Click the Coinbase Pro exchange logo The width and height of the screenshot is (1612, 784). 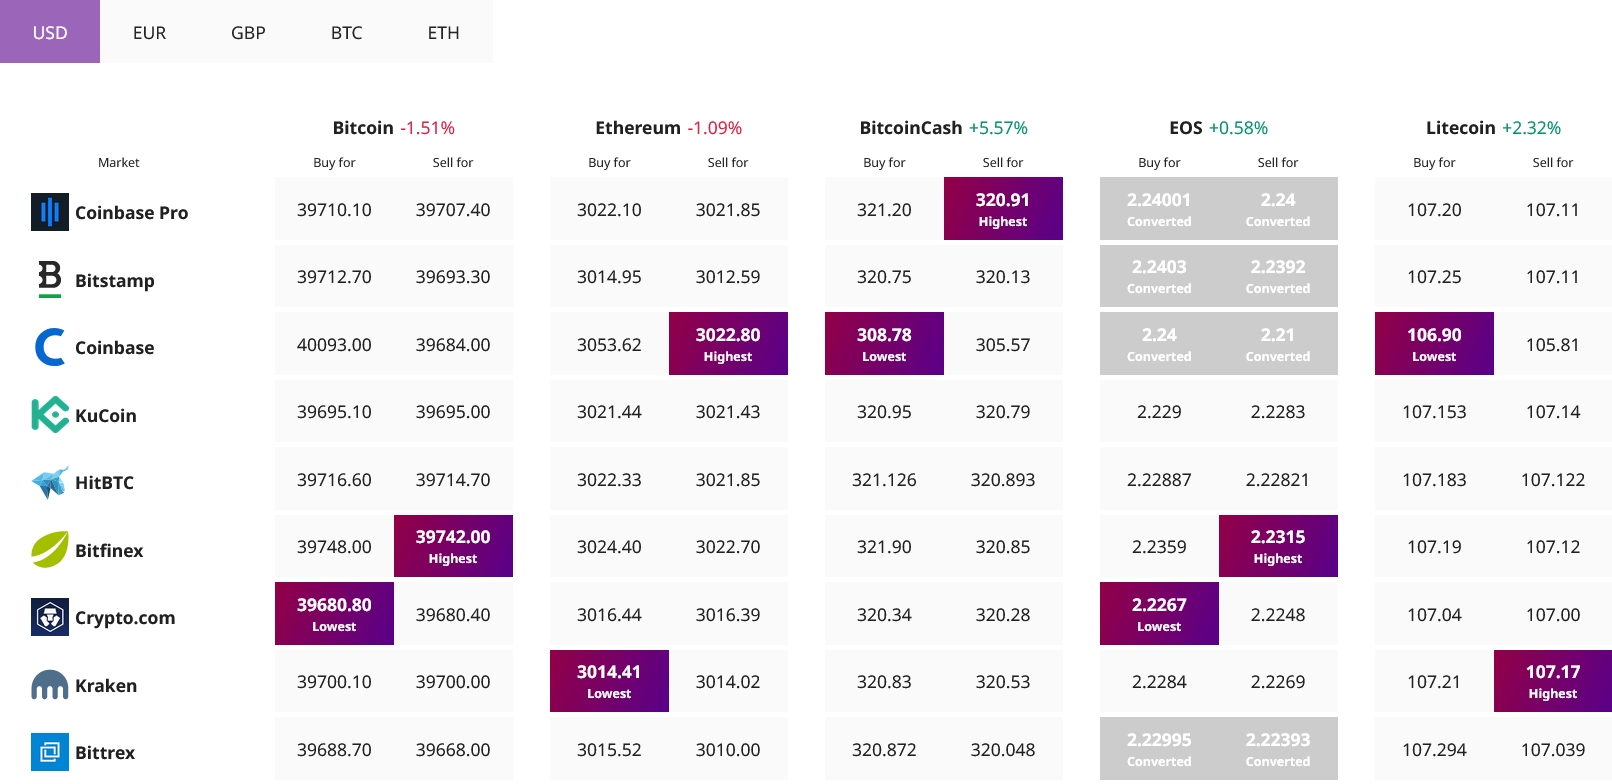[50, 212]
